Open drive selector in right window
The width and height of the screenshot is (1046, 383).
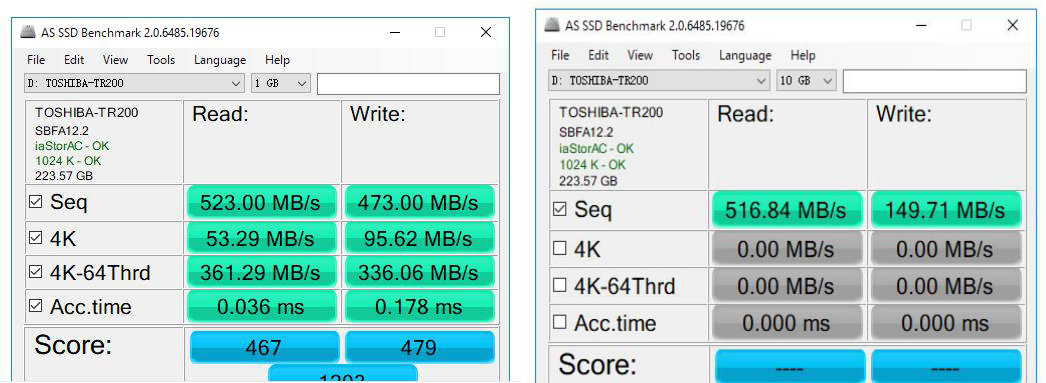[x=659, y=81]
